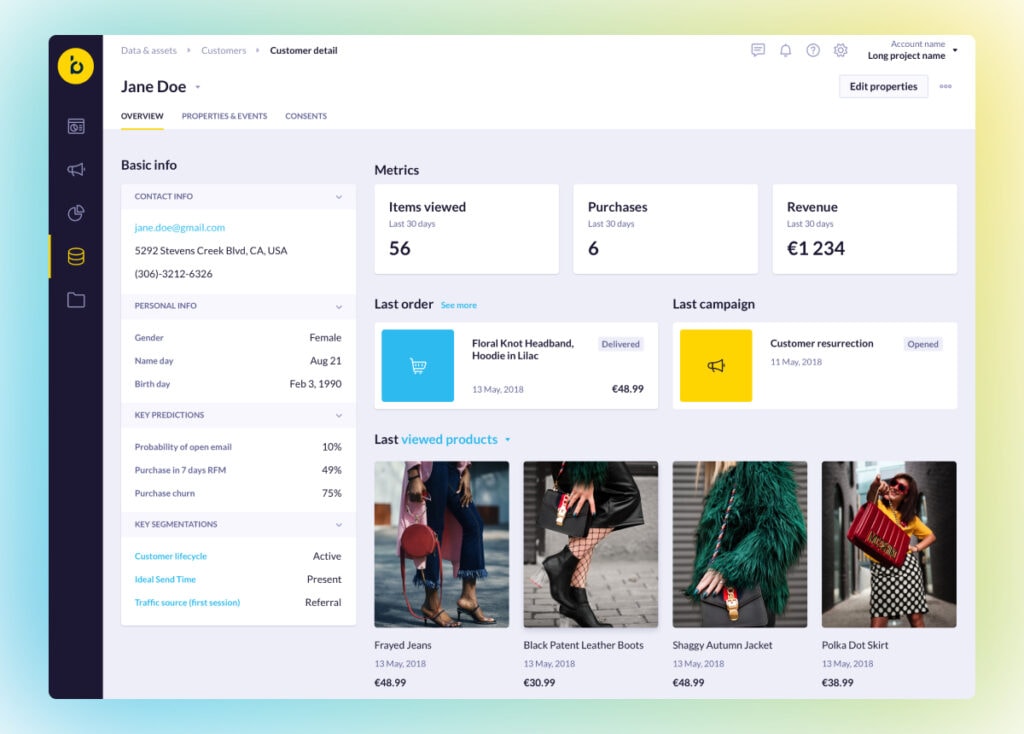Open Traffic source (first session) link
The height and width of the screenshot is (734, 1024).
[187, 602]
